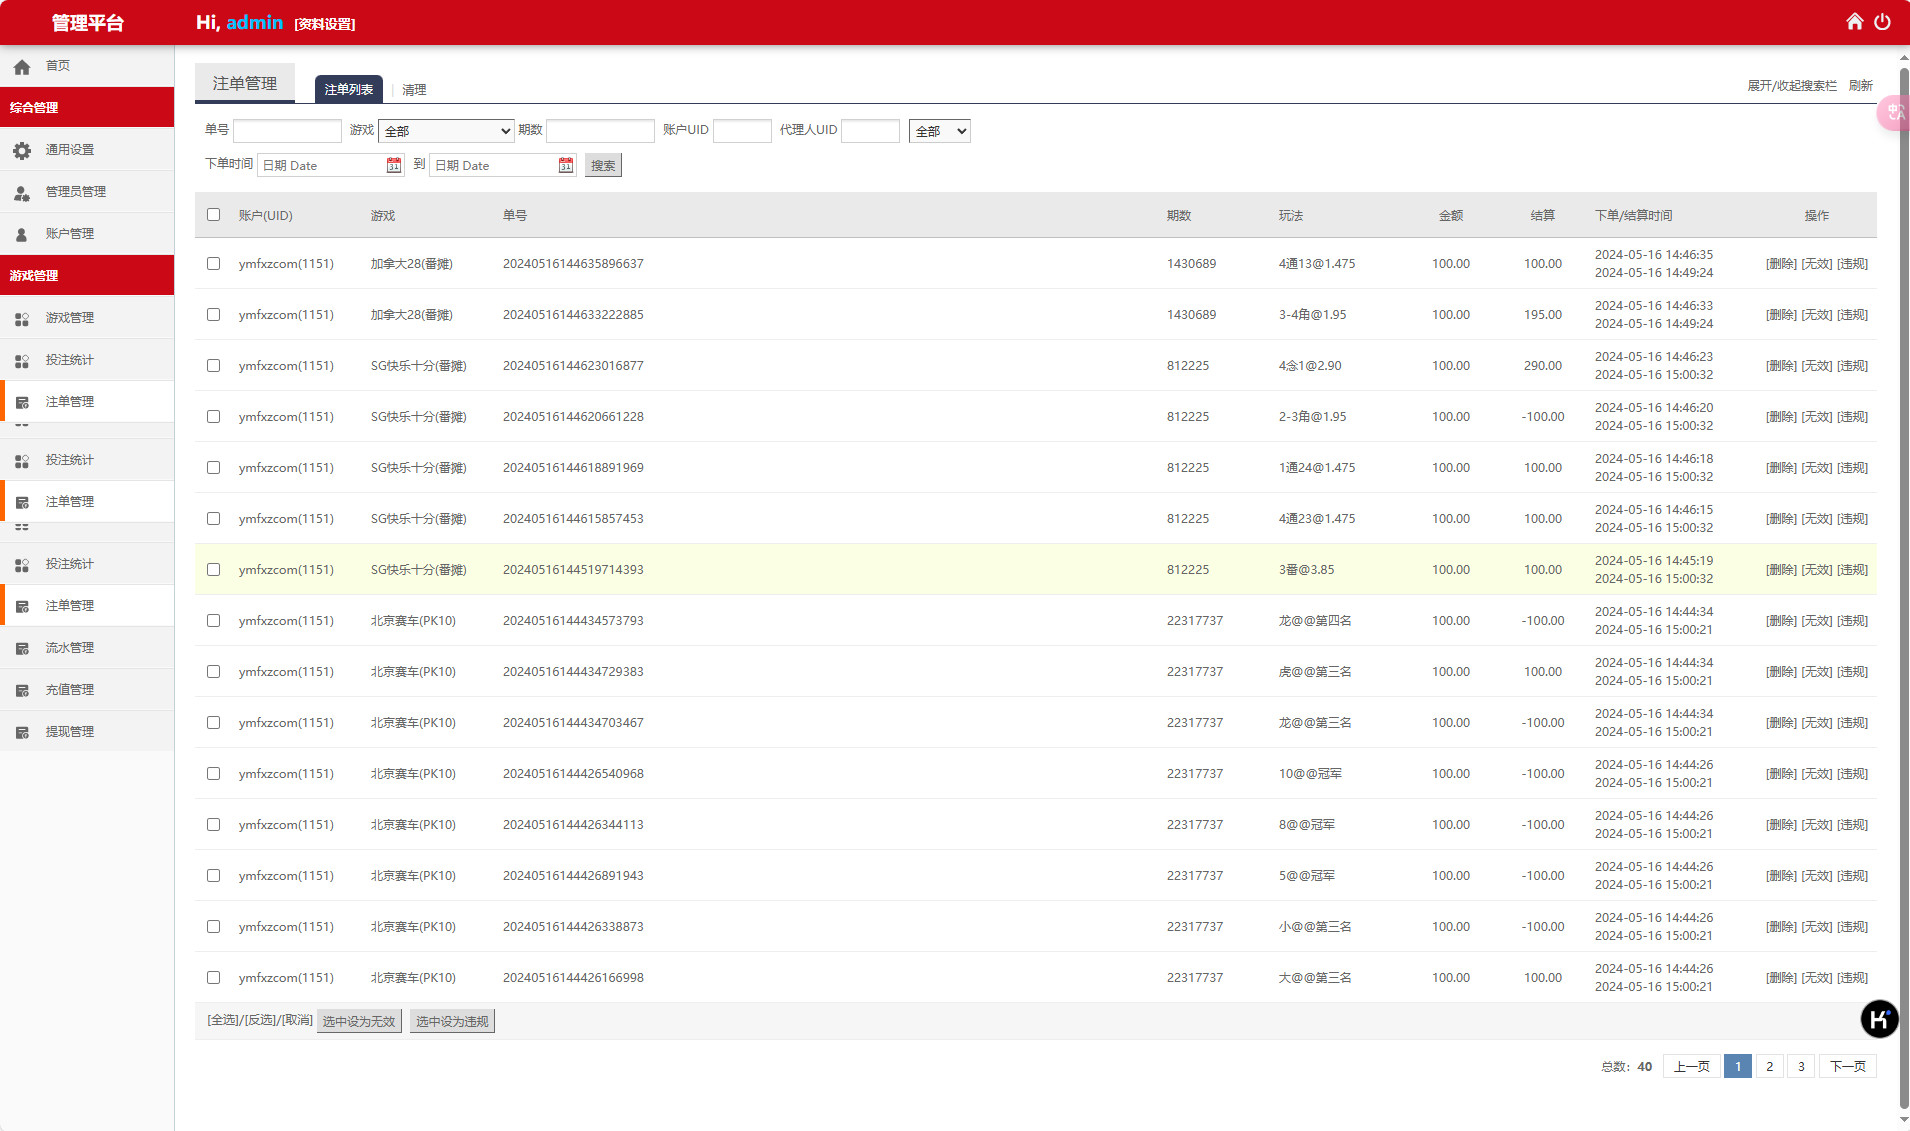The width and height of the screenshot is (1910, 1131).
Task: Open the start date calendar picker icon
Action: 394,165
